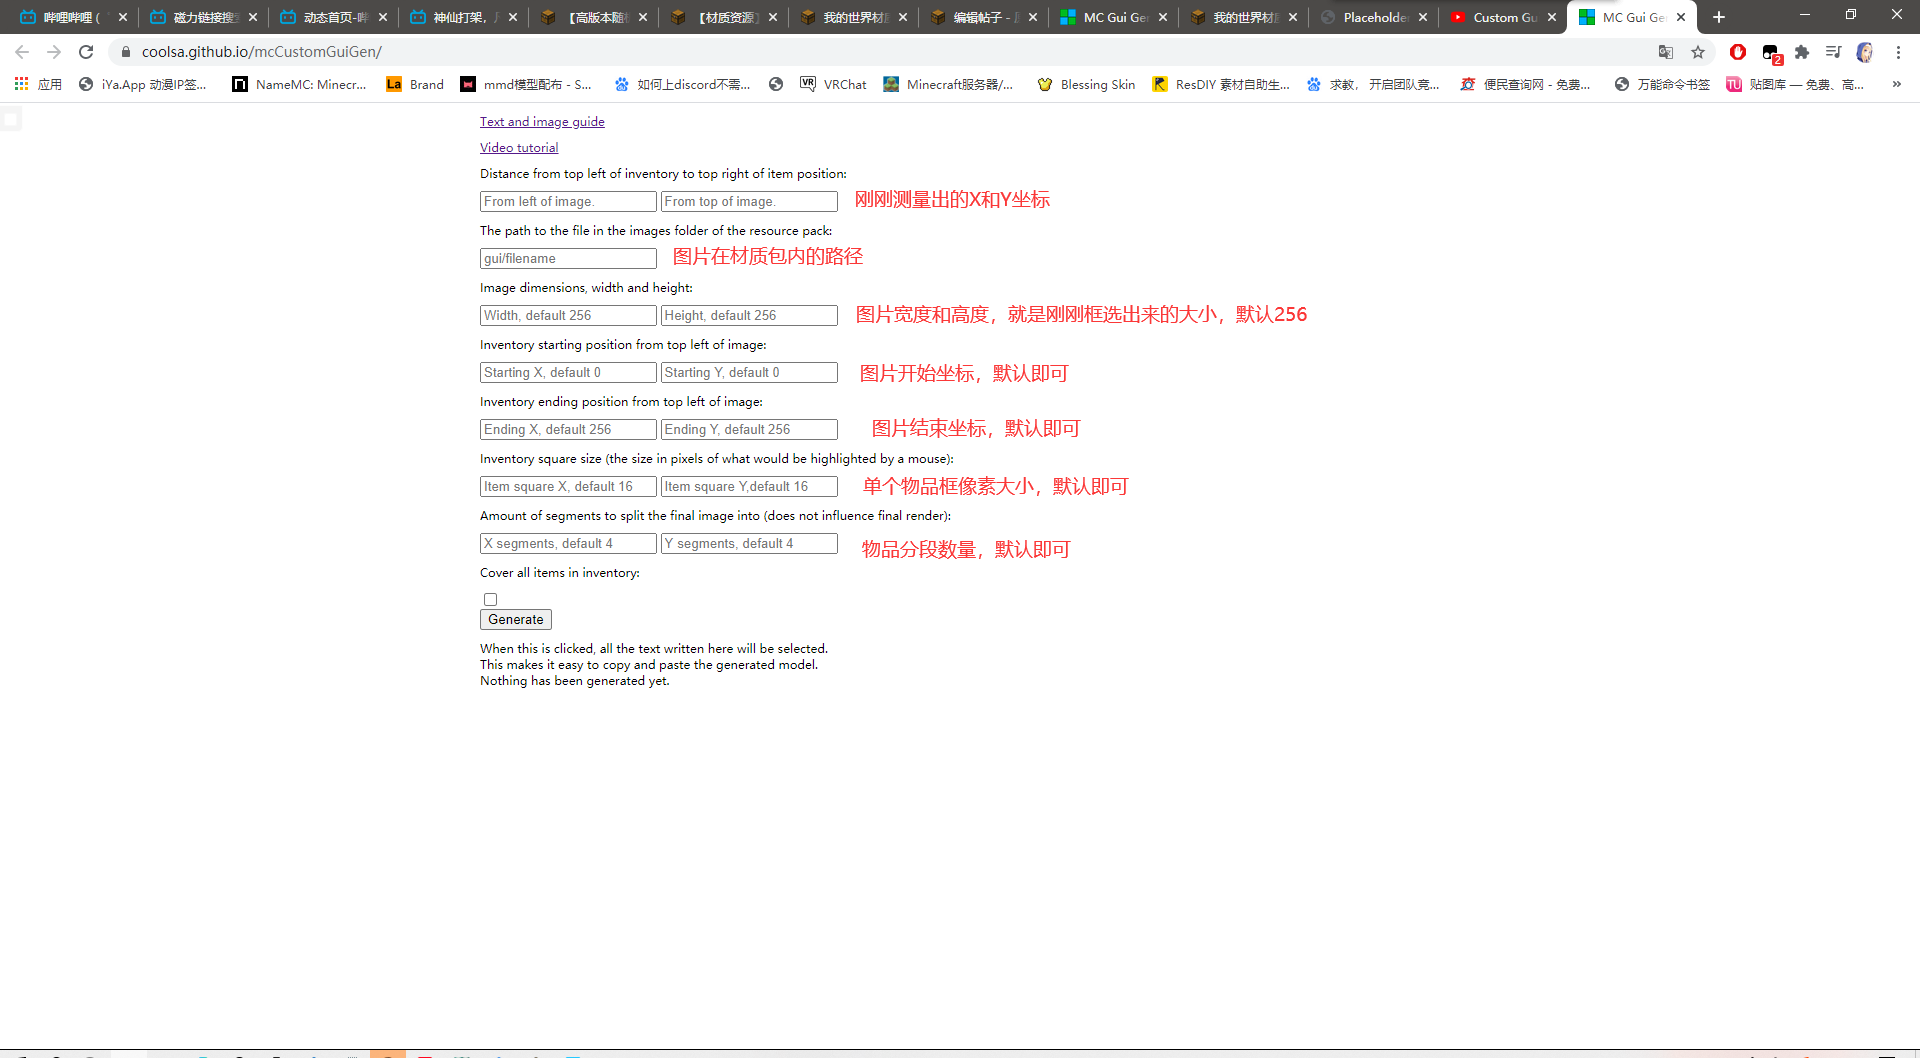The width and height of the screenshot is (1920, 1058).
Task: Open Chrome three-dot menu
Action: 1898,52
